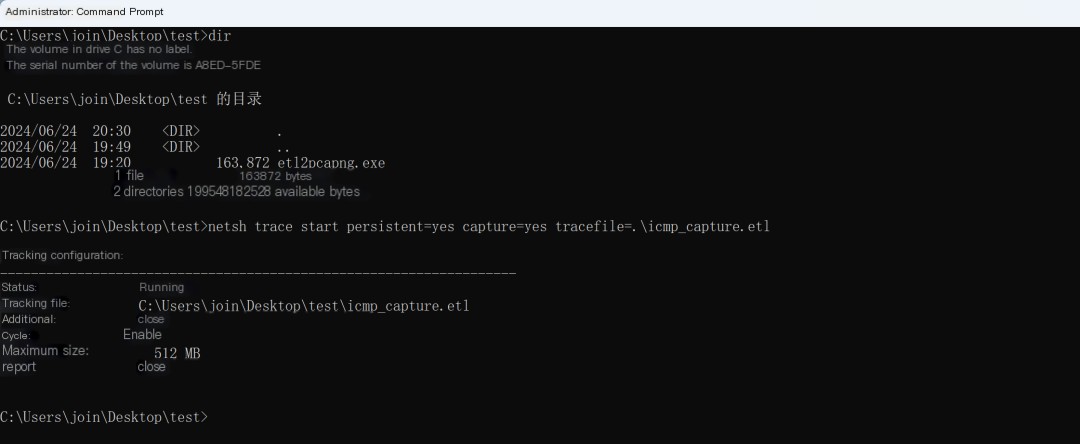
Task: Click the 19:49 timestamp of the parent directory entry
Action: (112, 147)
